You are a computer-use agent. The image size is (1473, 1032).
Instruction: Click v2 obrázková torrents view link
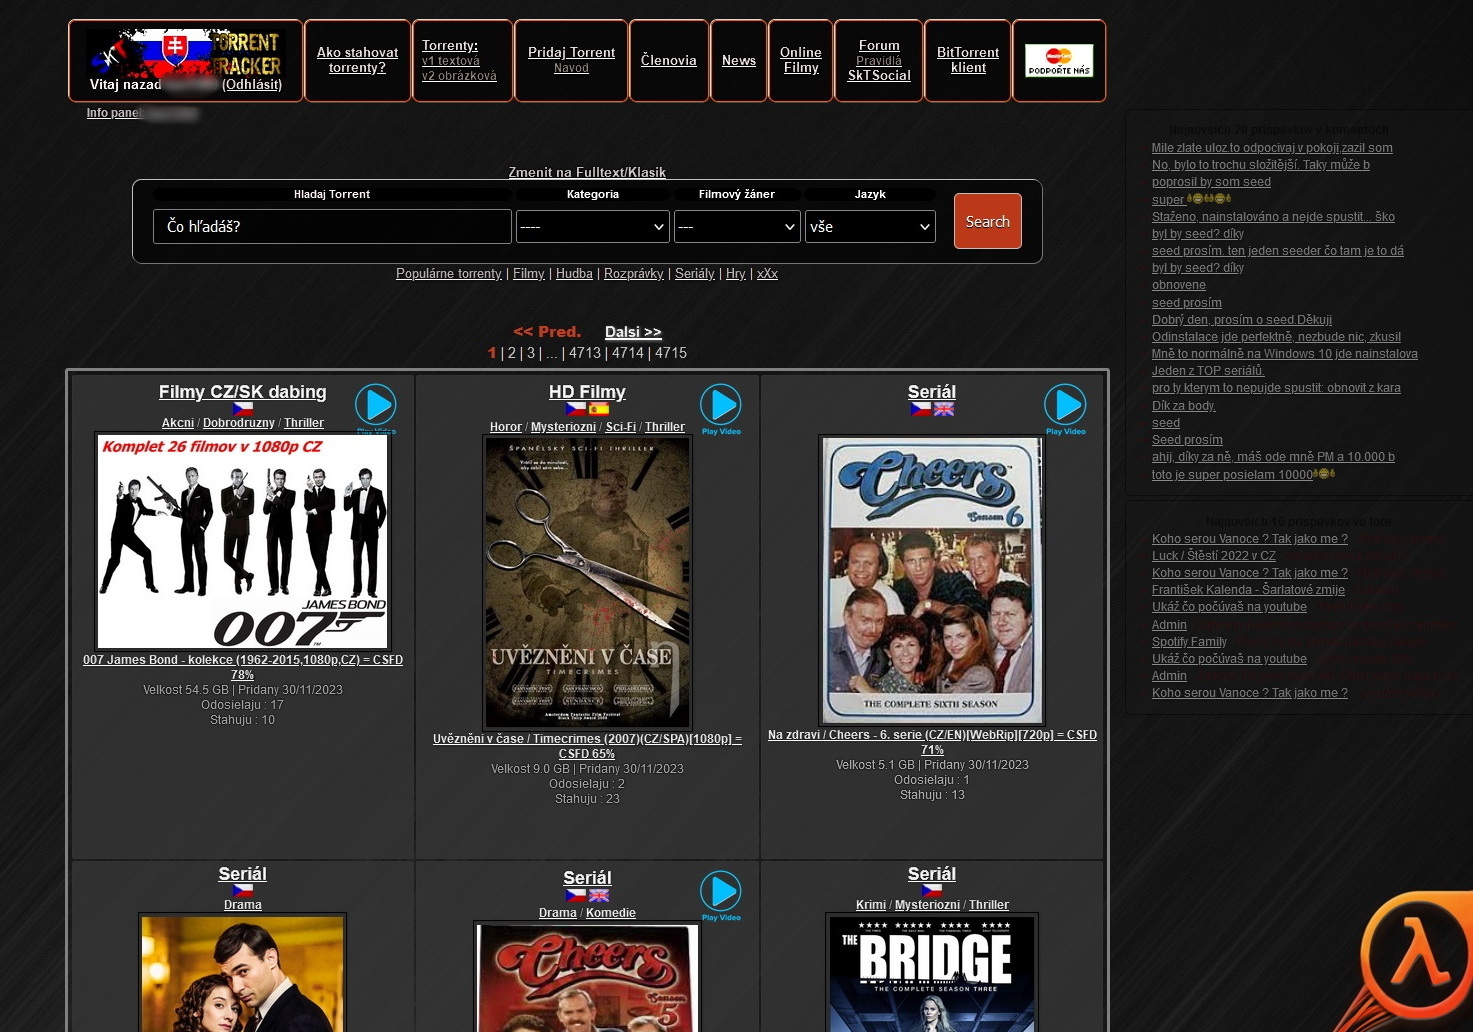[459, 76]
